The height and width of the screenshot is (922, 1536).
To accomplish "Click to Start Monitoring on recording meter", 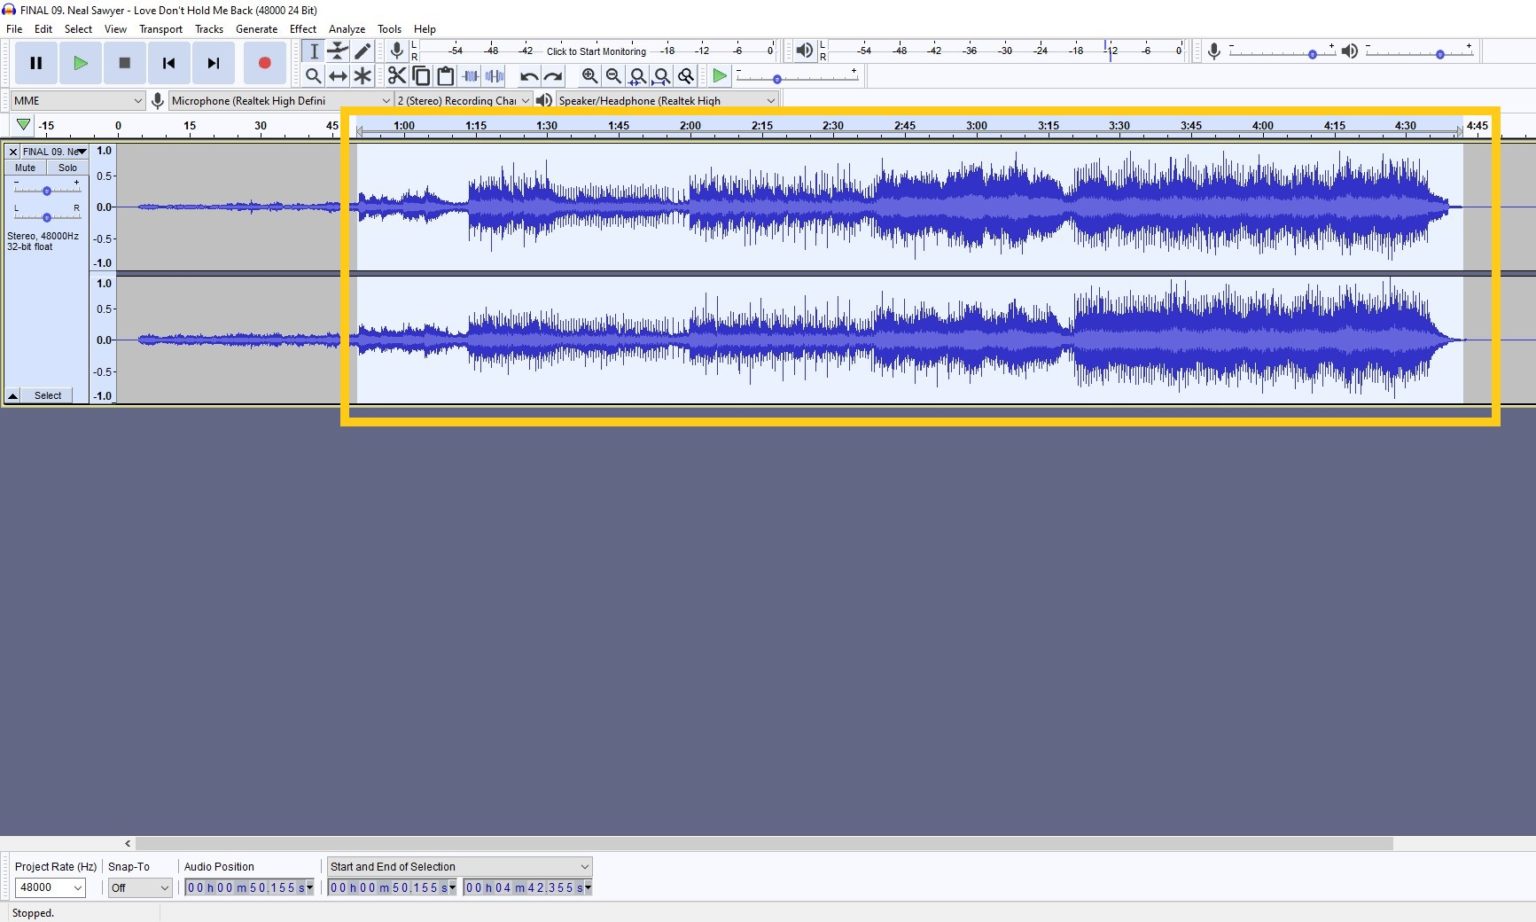I will point(595,50).
